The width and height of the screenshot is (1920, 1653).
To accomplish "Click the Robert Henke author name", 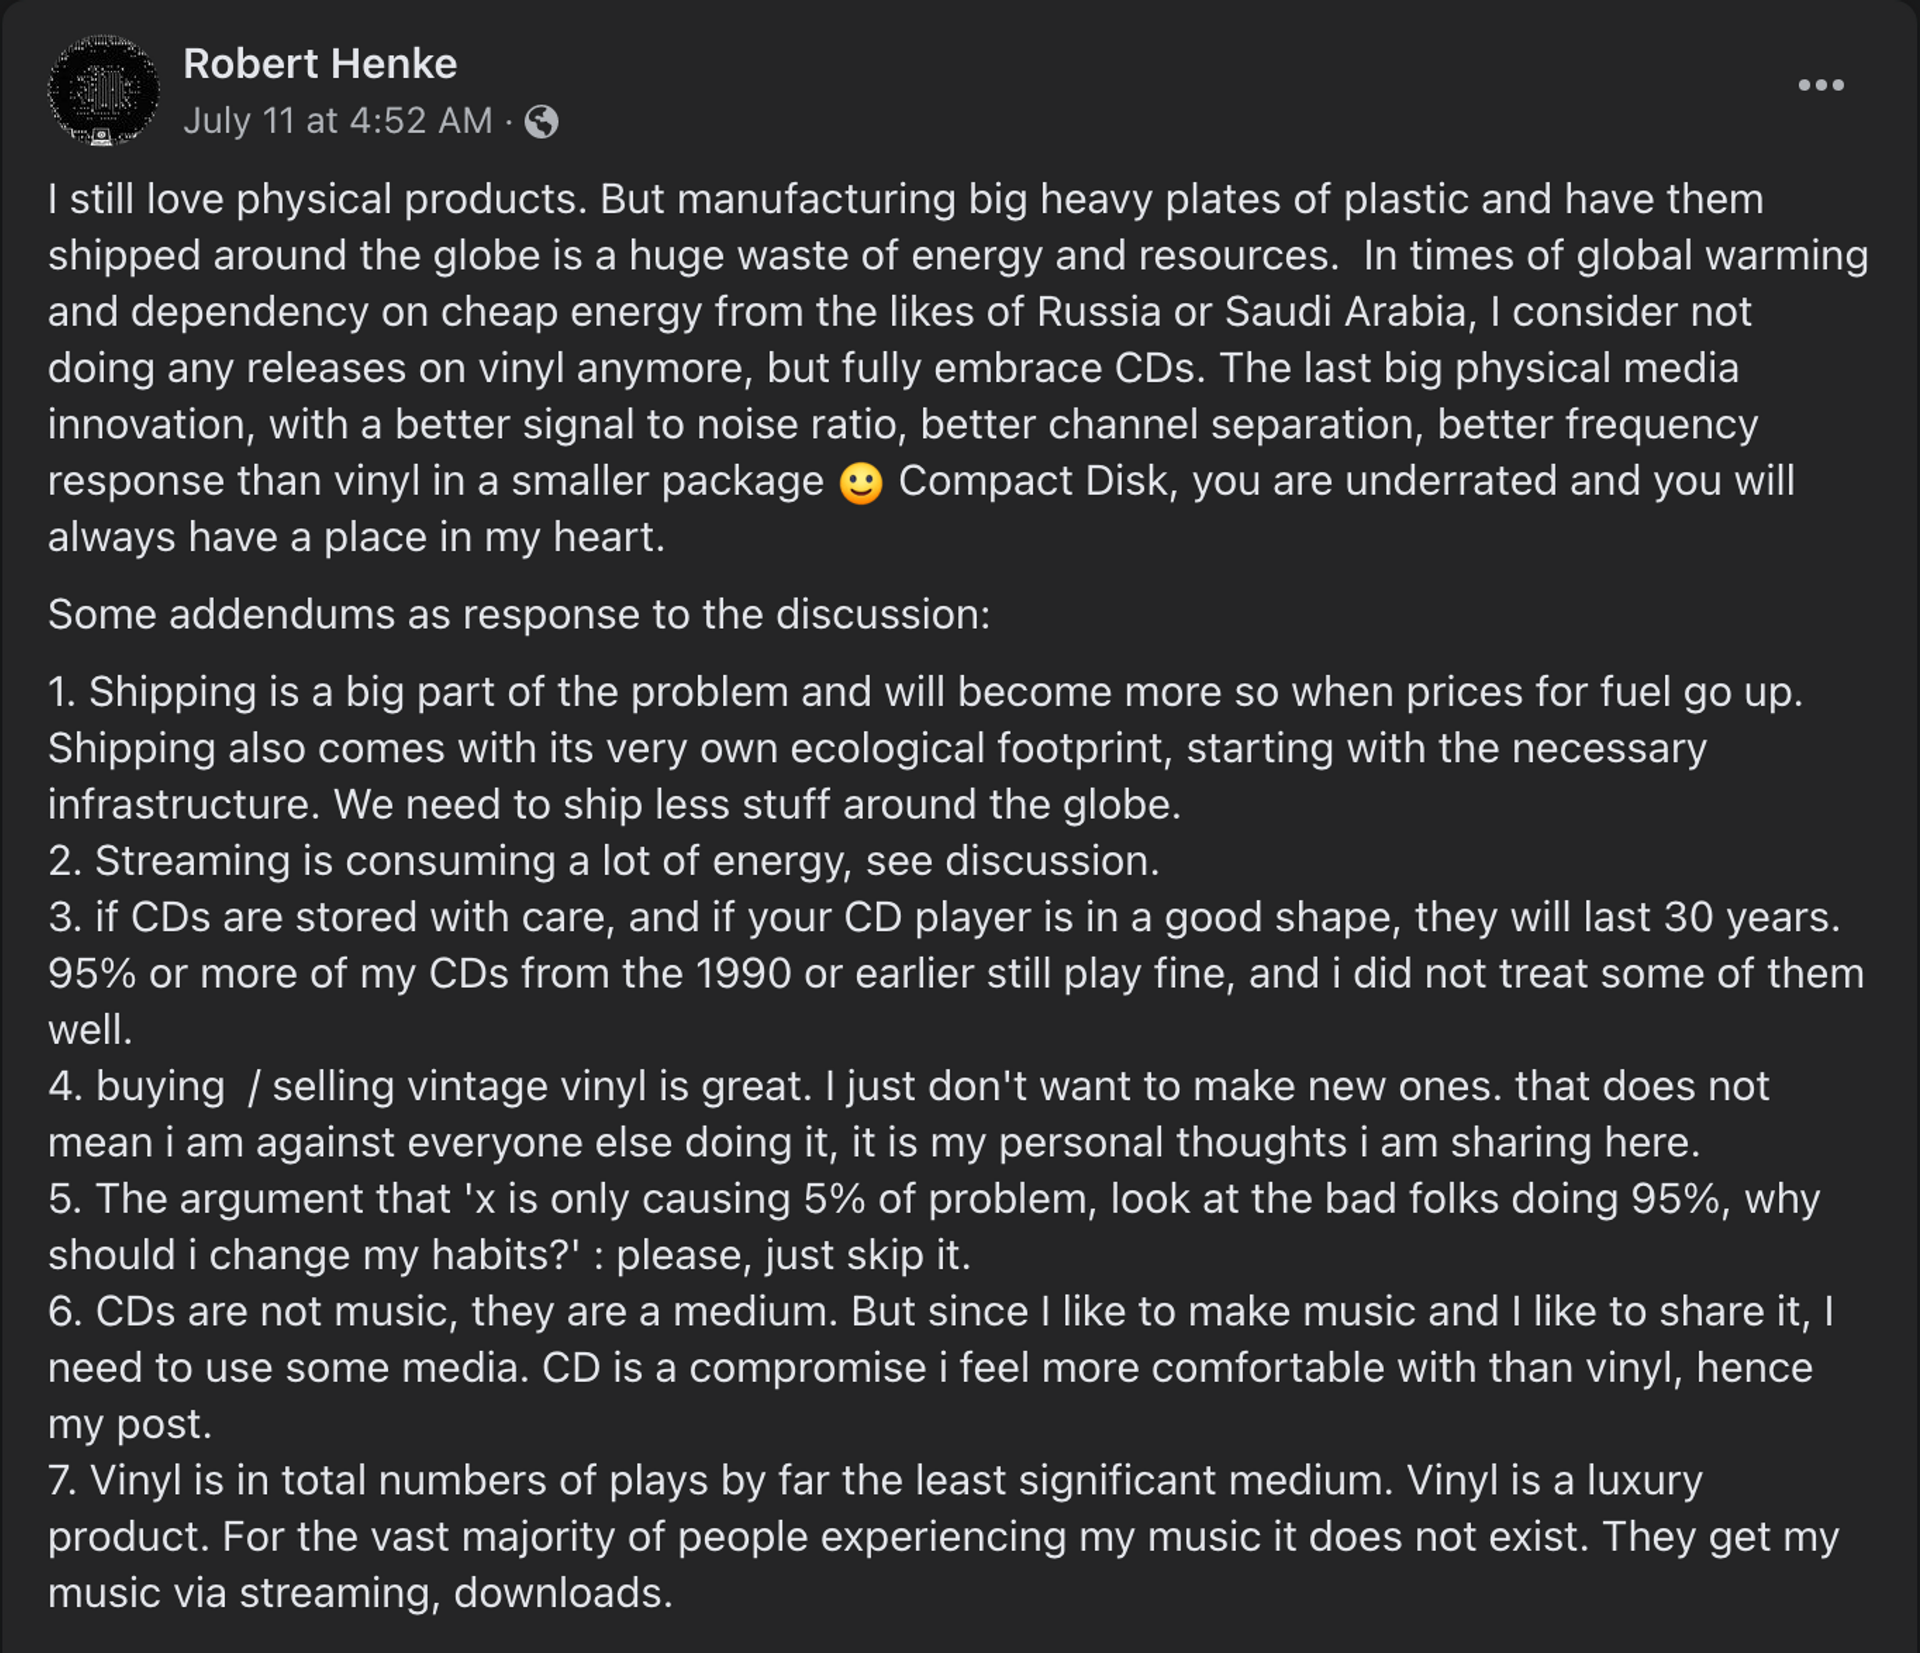I will [320, 64].
